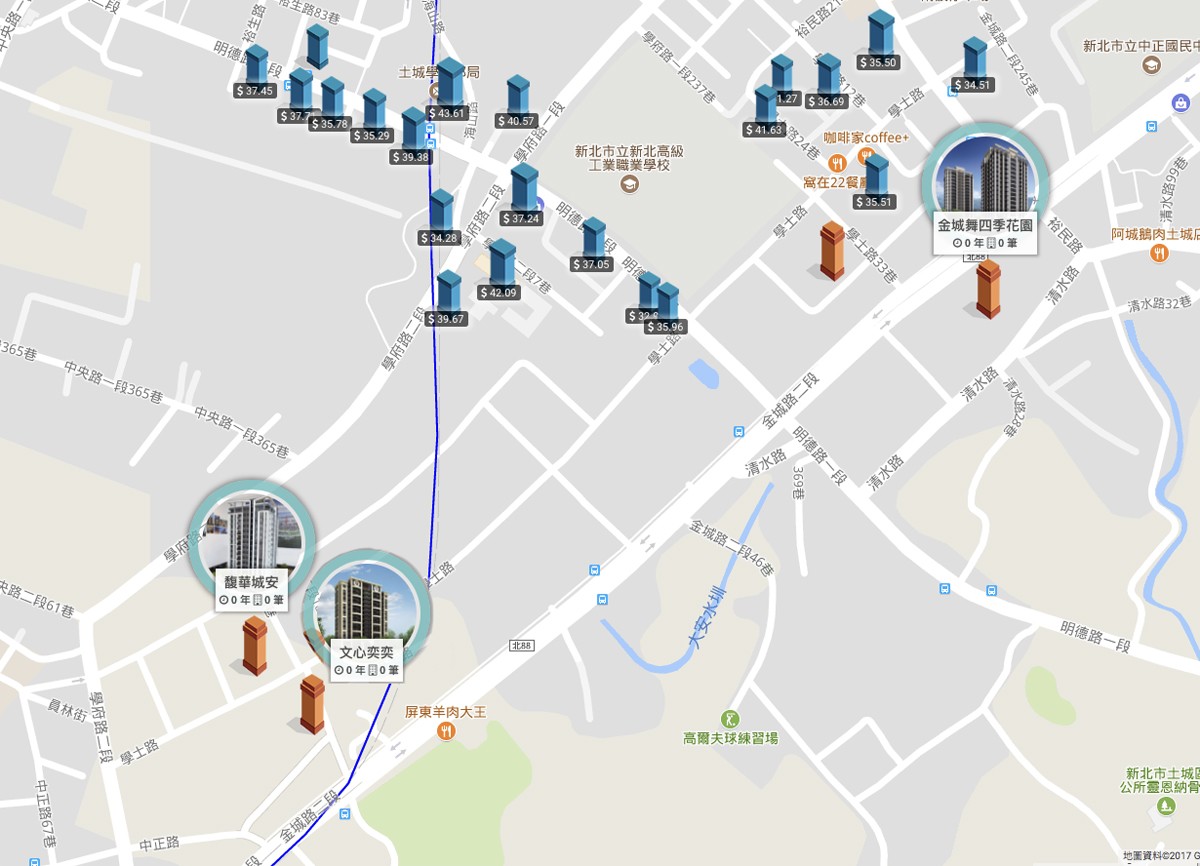
Task: Click the blue shopping bag icon
Action: (x=1180, y=102)
